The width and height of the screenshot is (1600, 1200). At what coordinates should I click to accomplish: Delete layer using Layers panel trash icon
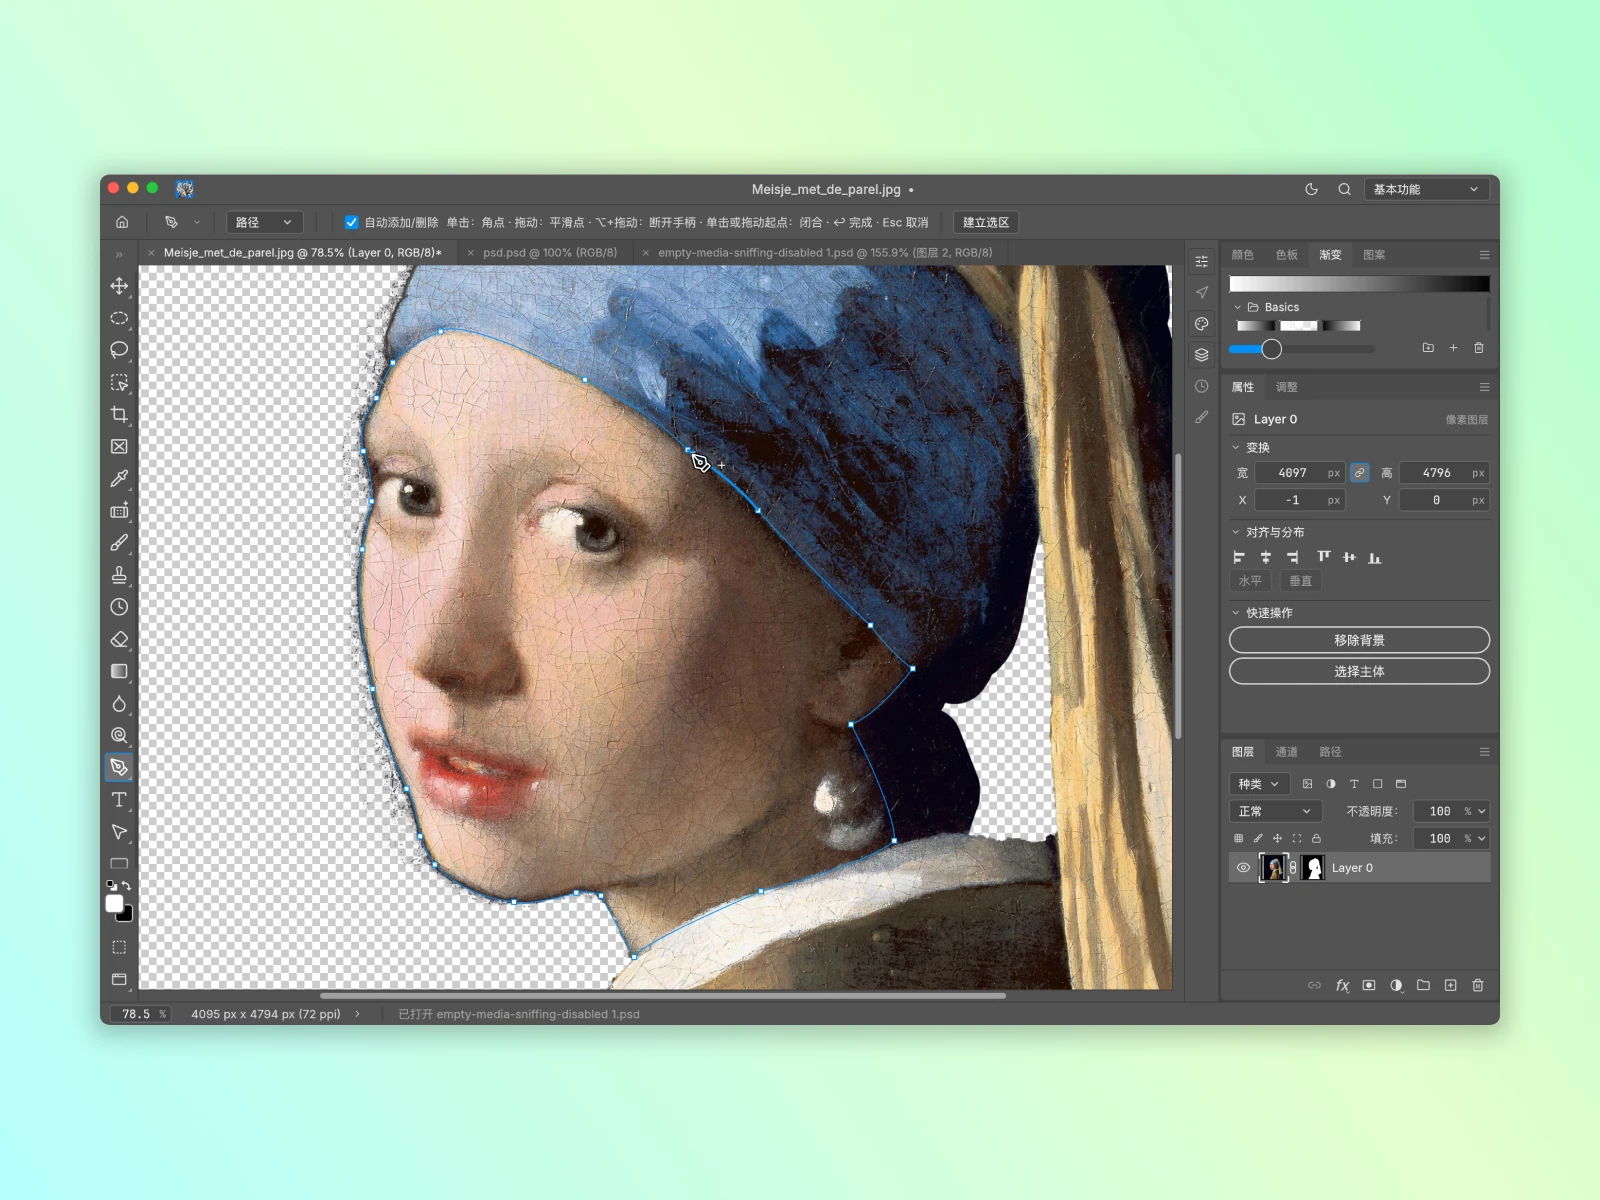[x=1478, y=985]
